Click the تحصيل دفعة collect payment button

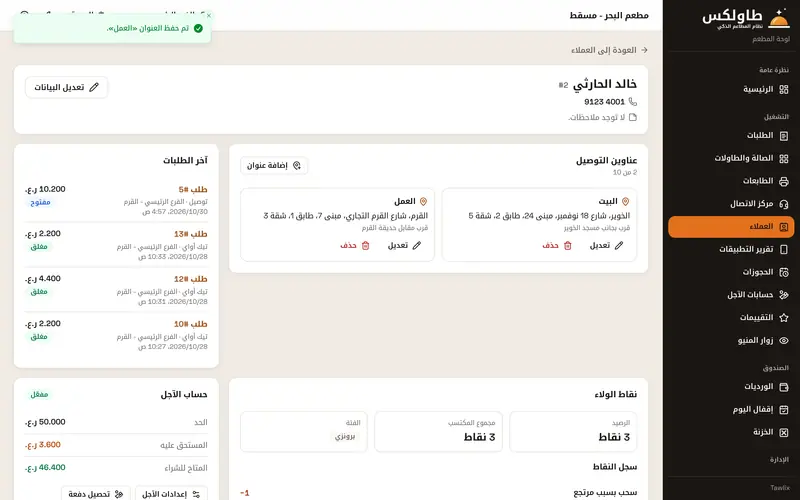pos(96,494)
